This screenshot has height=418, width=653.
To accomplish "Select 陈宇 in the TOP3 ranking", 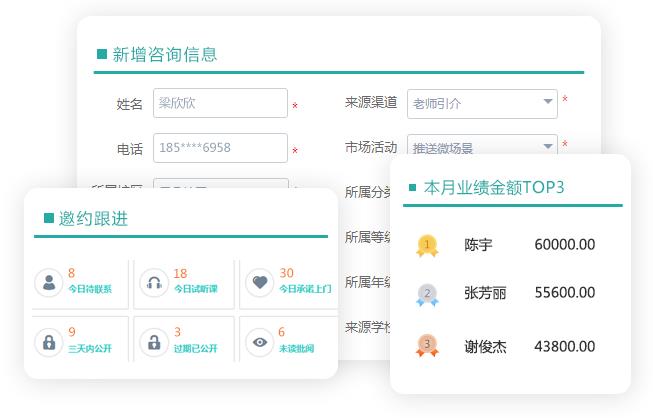I will coord(478,245).
